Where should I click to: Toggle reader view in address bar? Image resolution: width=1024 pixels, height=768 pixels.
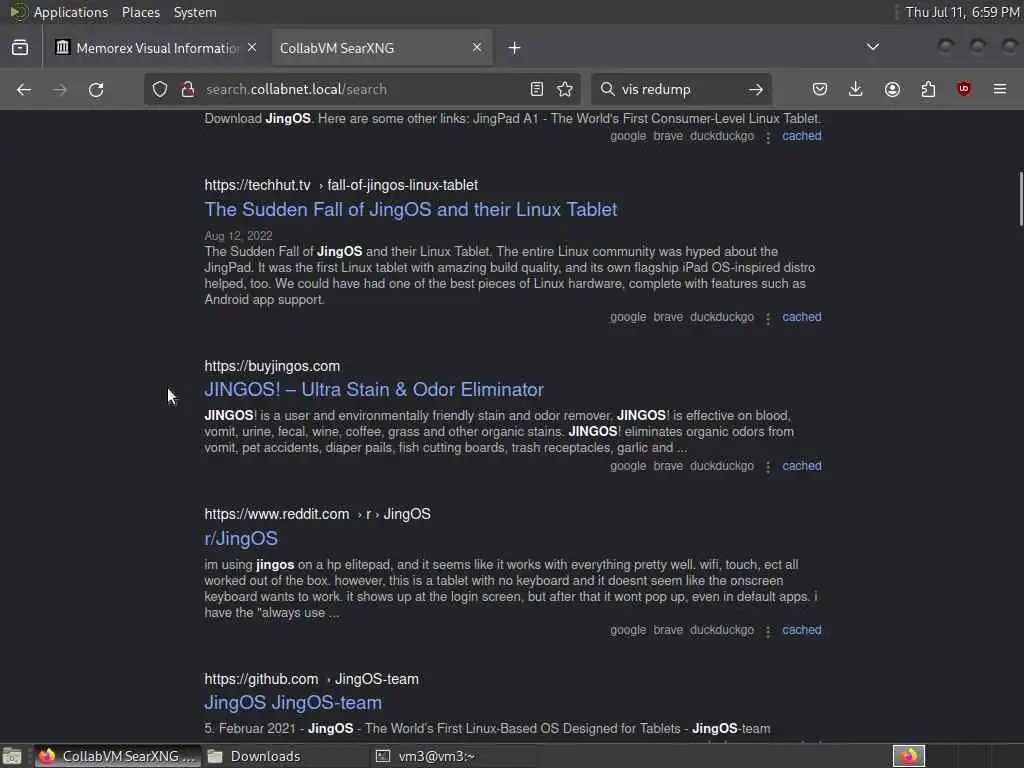[537, 89]
